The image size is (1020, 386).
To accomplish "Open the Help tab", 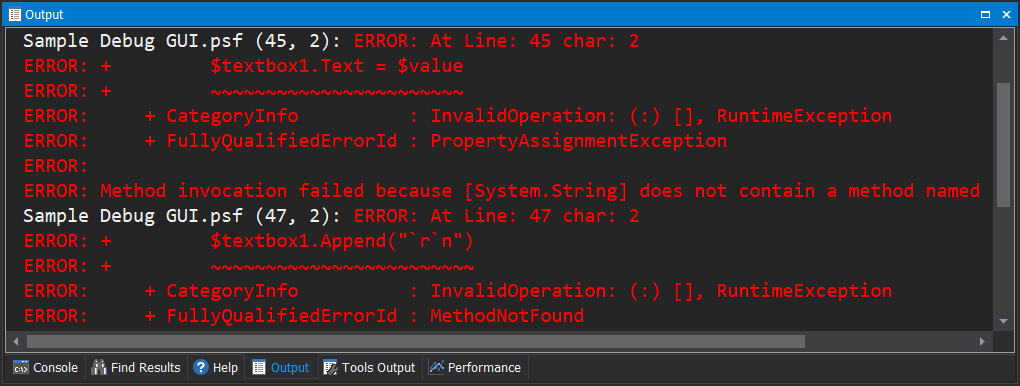I will 216,368.
